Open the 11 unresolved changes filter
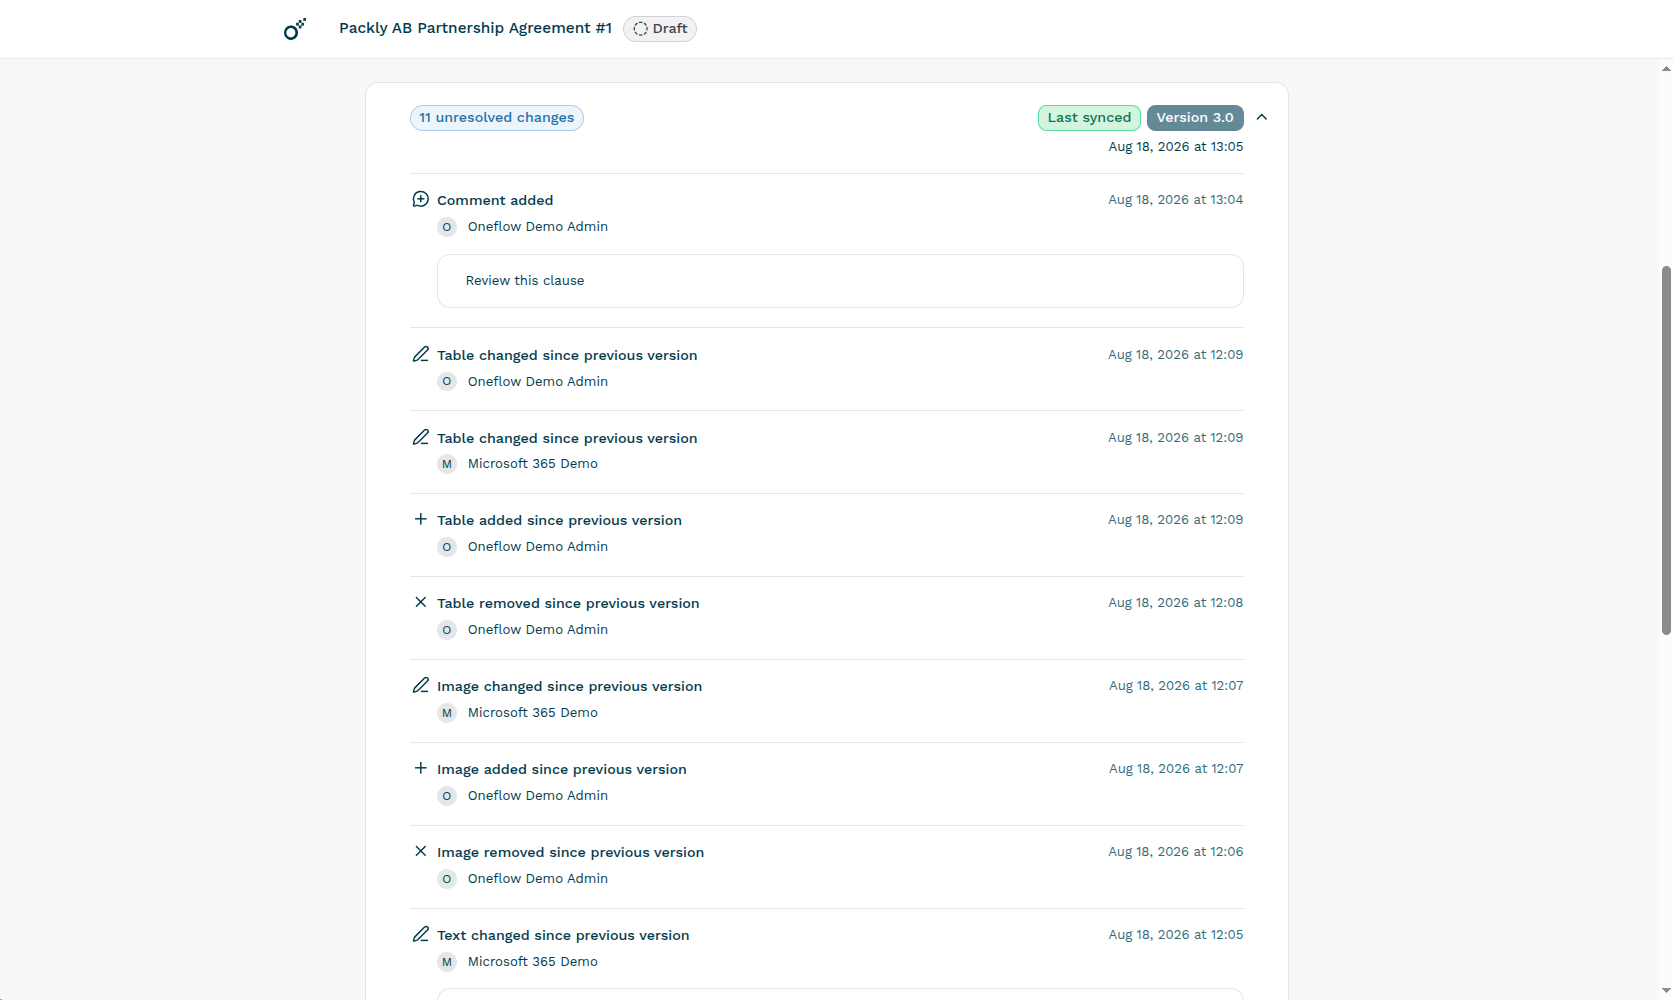 point(497,118)
